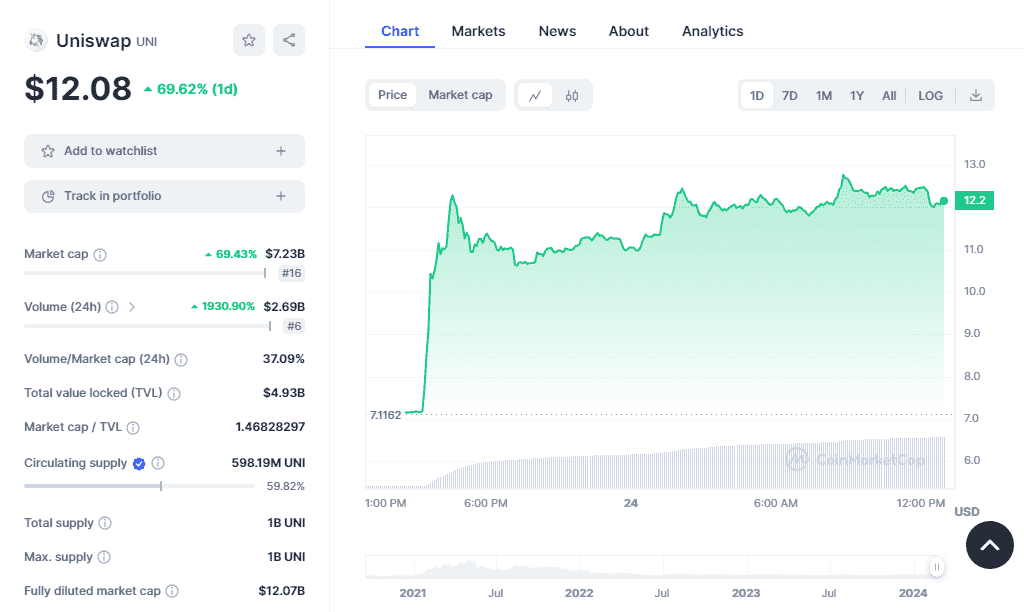This screenshot has width=1024, height=612.
Task: Toggle chart to Market cap view
Action: point(460,95)
